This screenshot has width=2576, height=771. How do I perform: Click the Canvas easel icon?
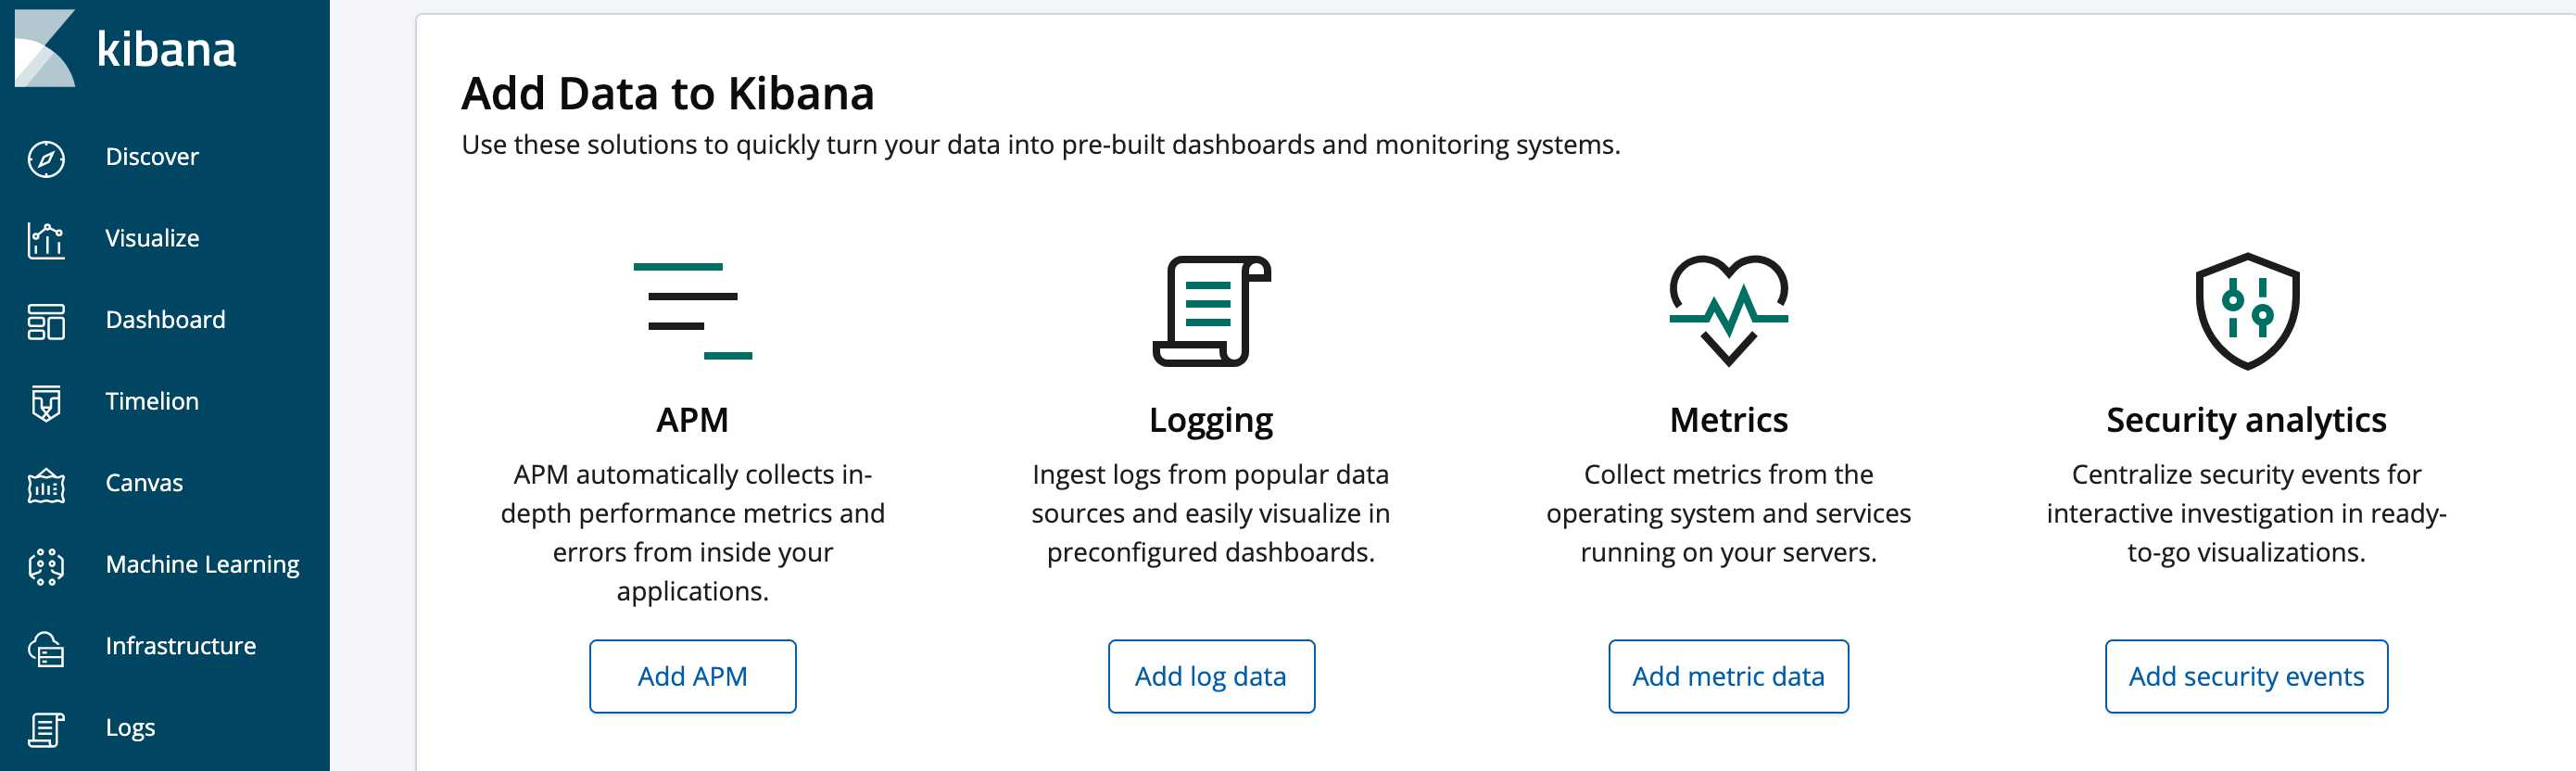point(46,485)
